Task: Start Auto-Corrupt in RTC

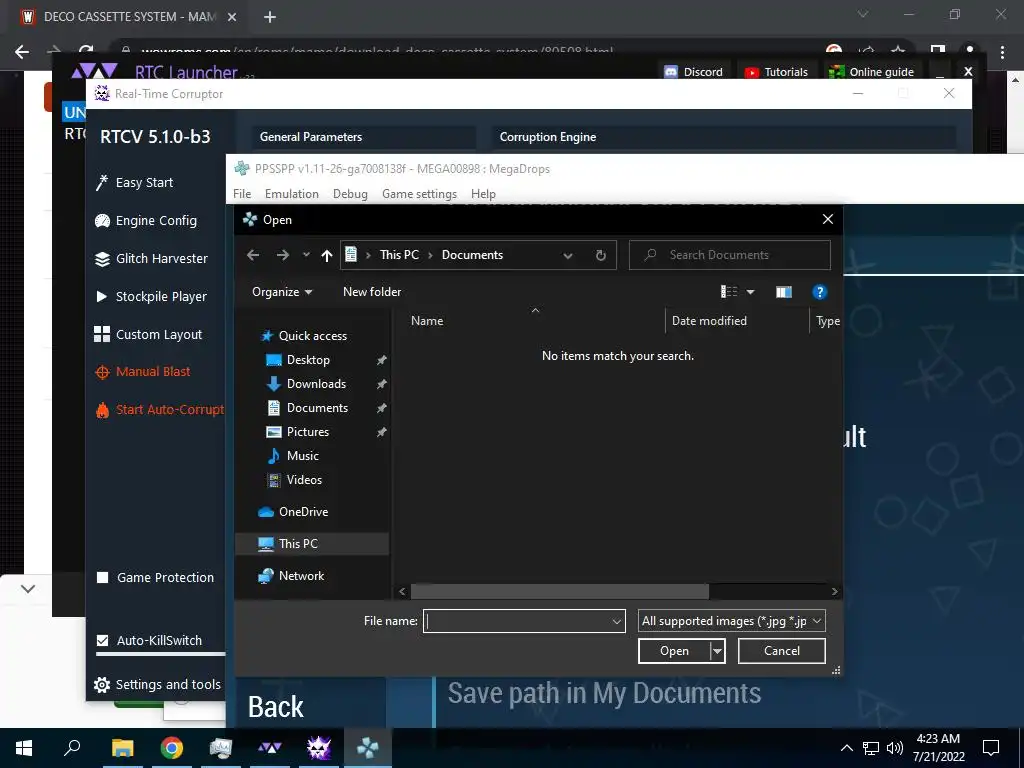Action: tap(170, 409)
